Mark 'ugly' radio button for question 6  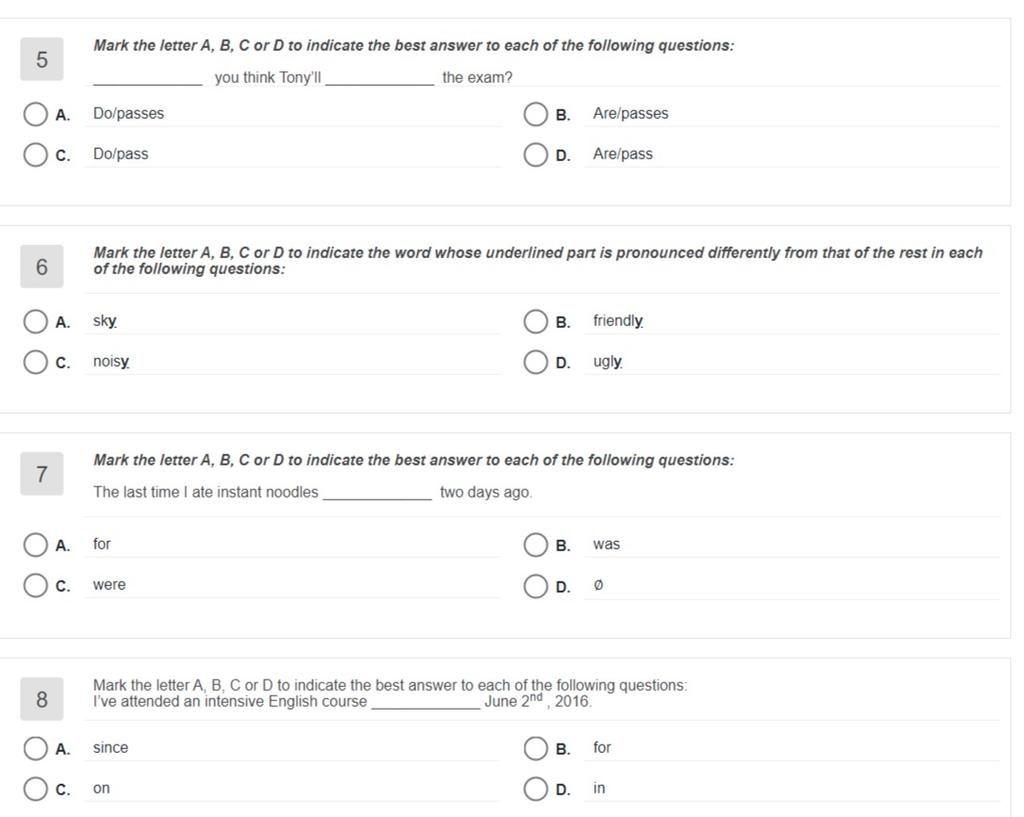click(x=536, y=362)
